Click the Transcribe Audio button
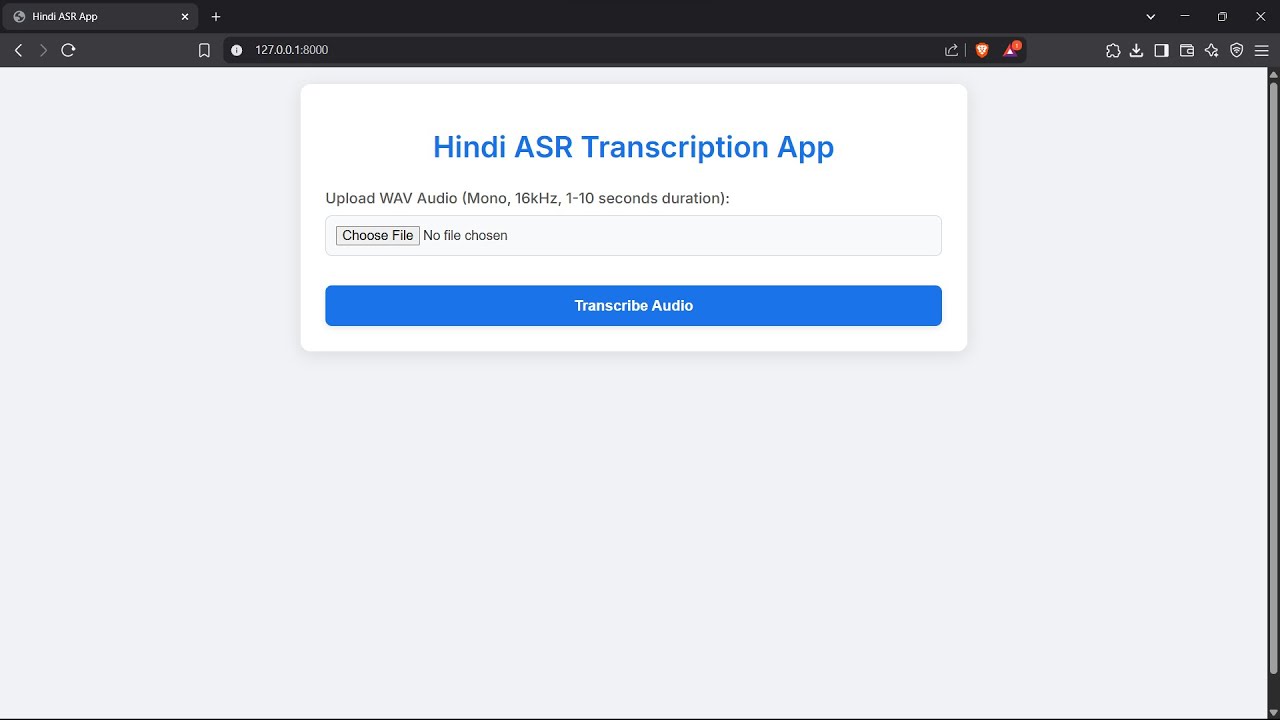Image resolution: width=1280 pixels, height=720 pixels. [x=633, y=306]
